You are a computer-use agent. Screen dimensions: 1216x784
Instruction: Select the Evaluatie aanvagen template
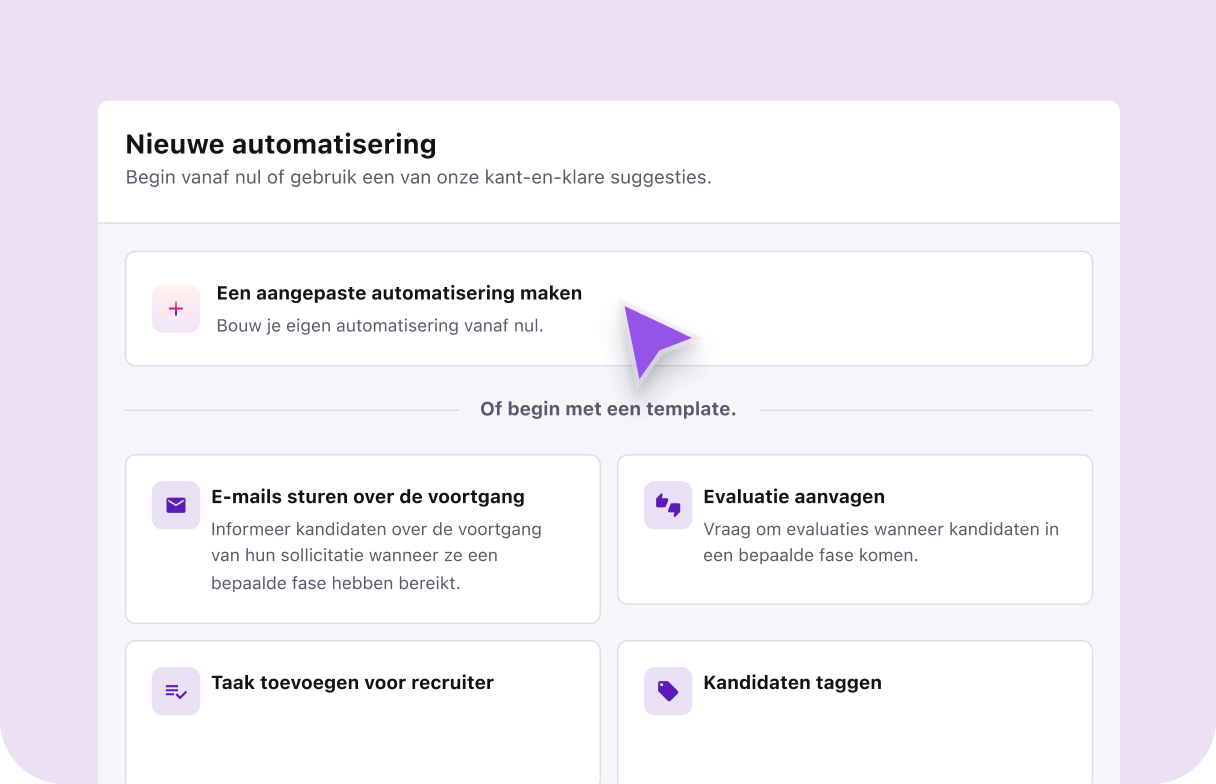click(x=855, y=529)
